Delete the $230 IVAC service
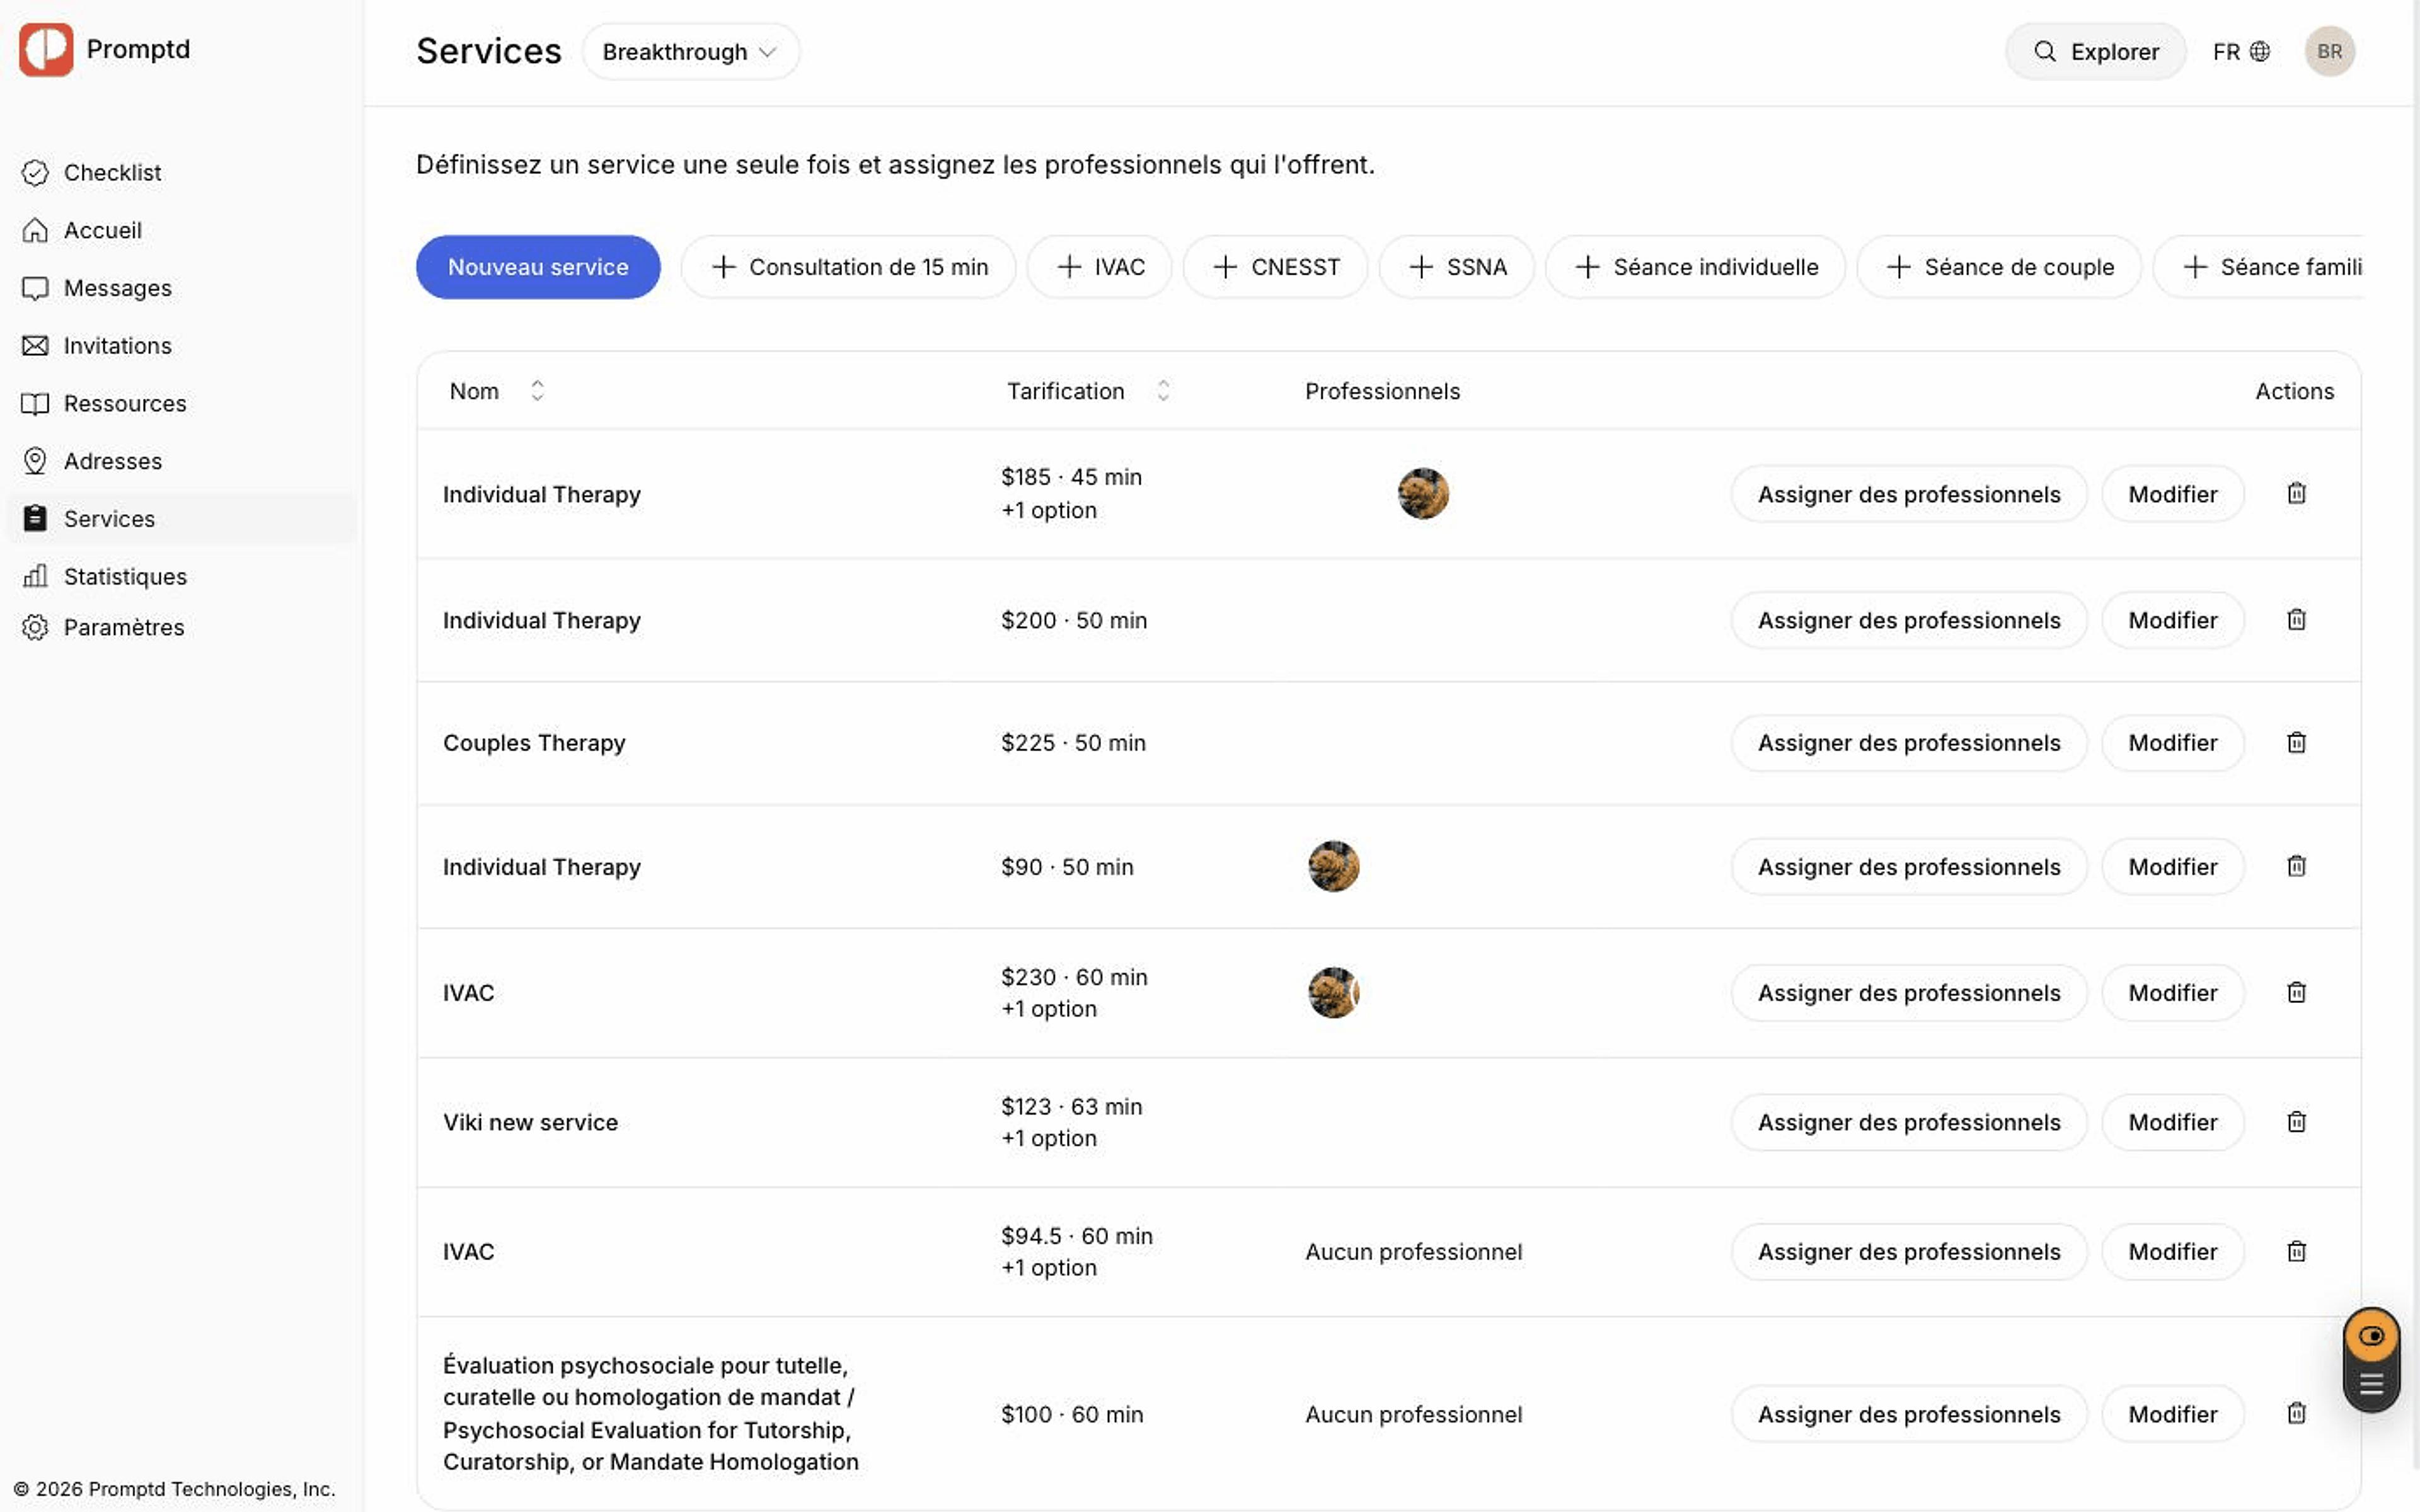 pyautogui.click(x=2297, y=993)
